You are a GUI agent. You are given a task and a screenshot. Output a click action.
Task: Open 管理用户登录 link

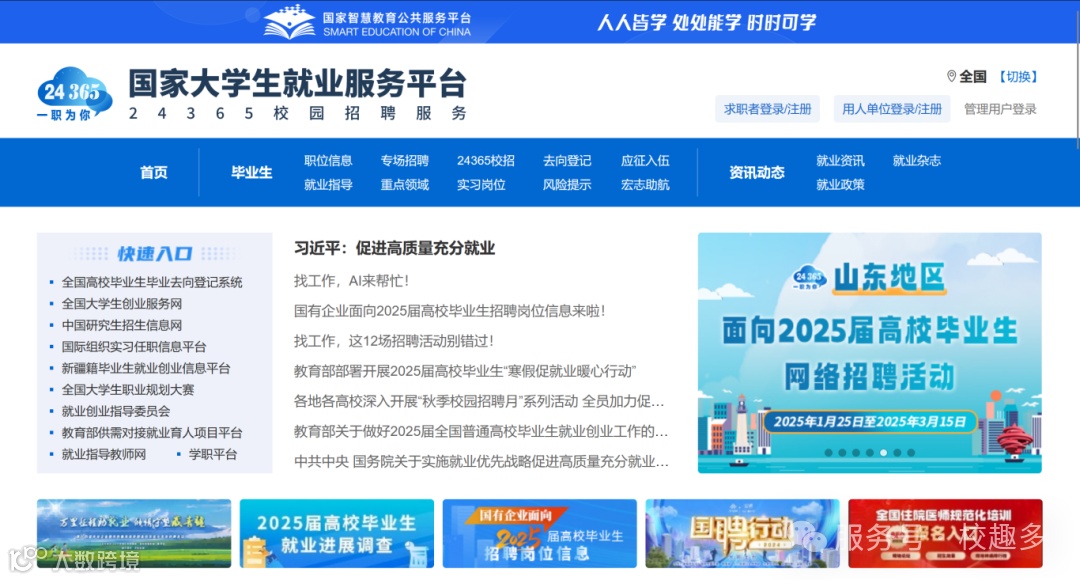(x=999, y=109)
